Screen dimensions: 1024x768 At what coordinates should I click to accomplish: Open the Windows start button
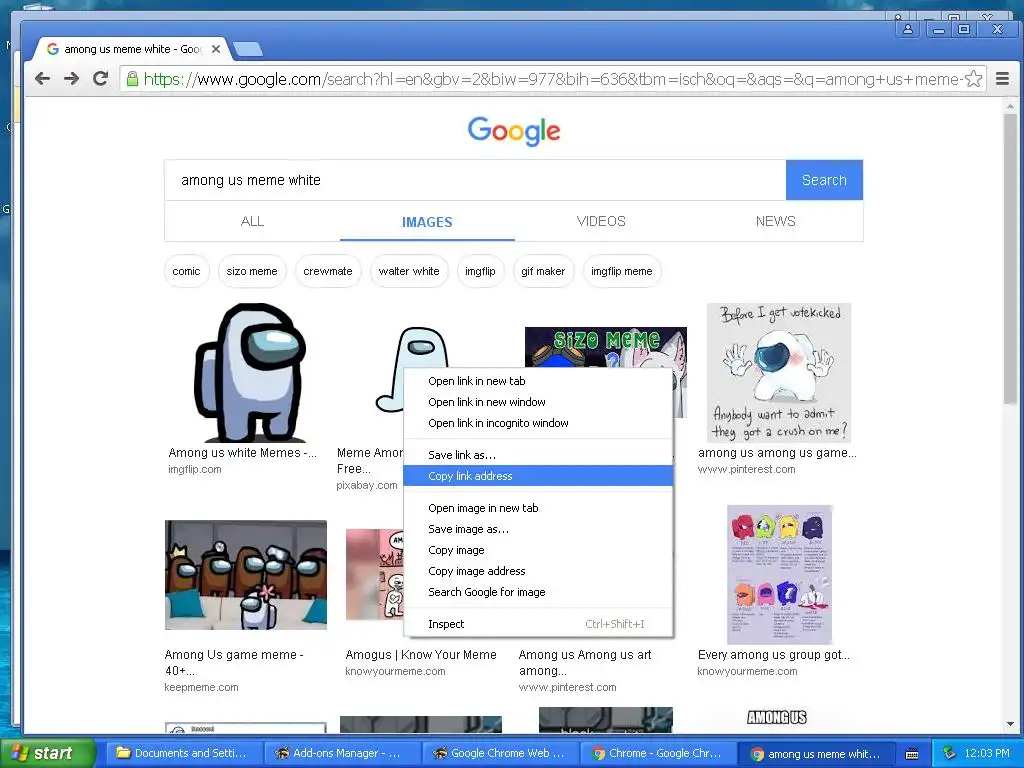(47, 753)
